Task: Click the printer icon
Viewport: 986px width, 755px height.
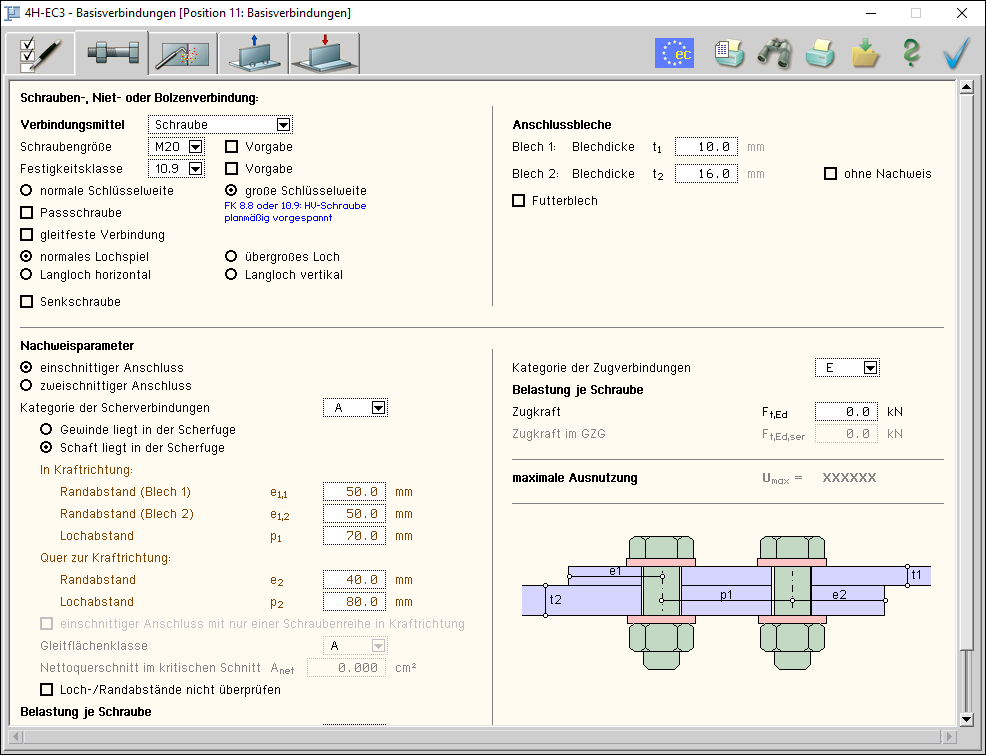Action: click(x=820, y=53)
